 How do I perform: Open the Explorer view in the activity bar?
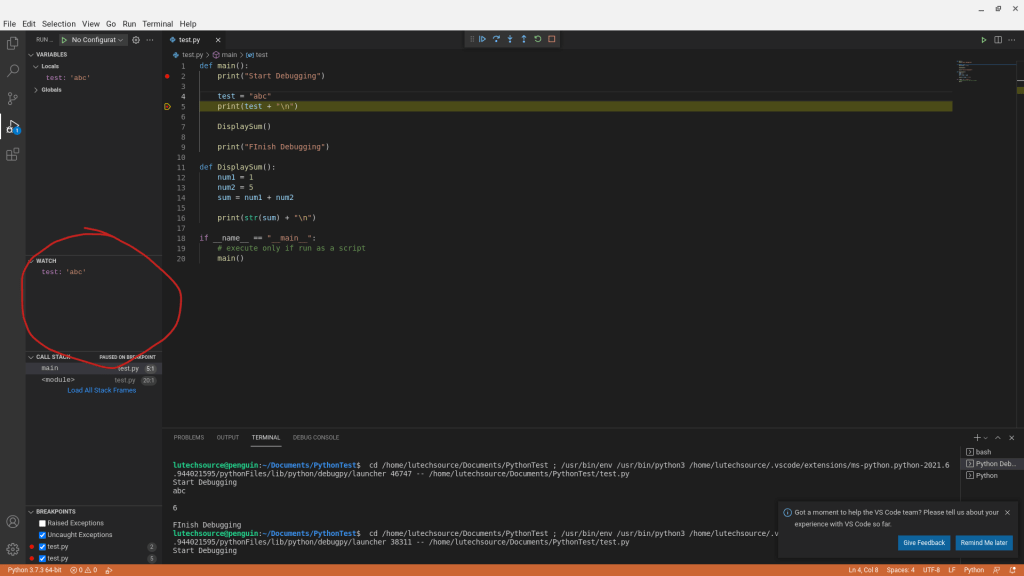[13, 43]
